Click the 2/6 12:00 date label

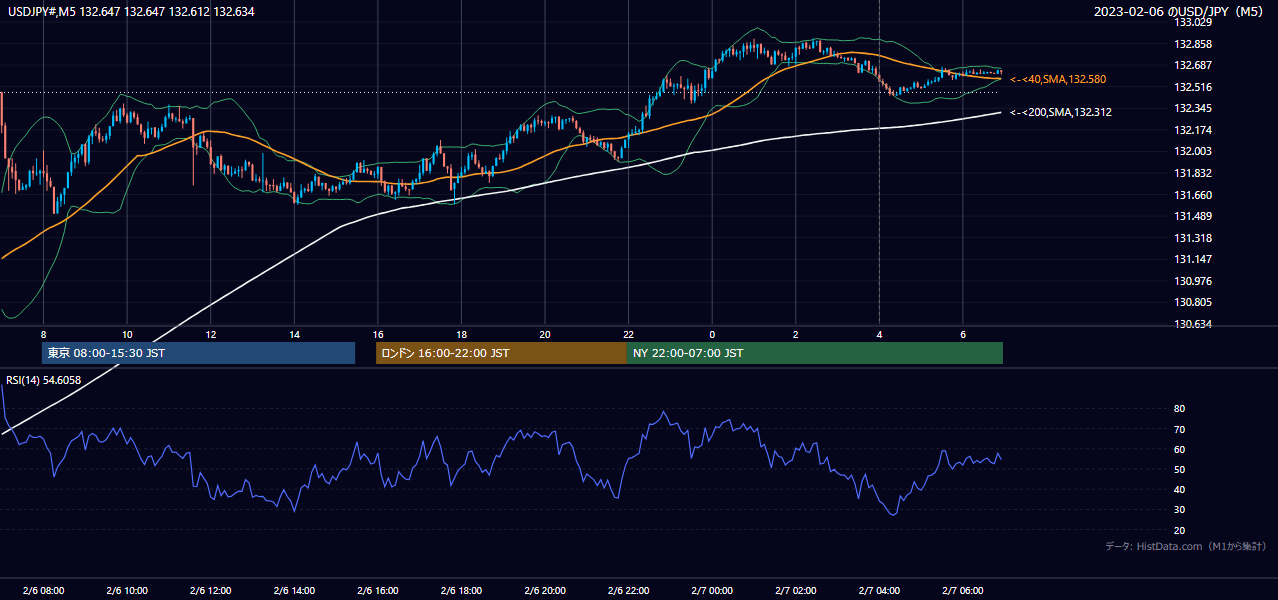coord(211,591)
